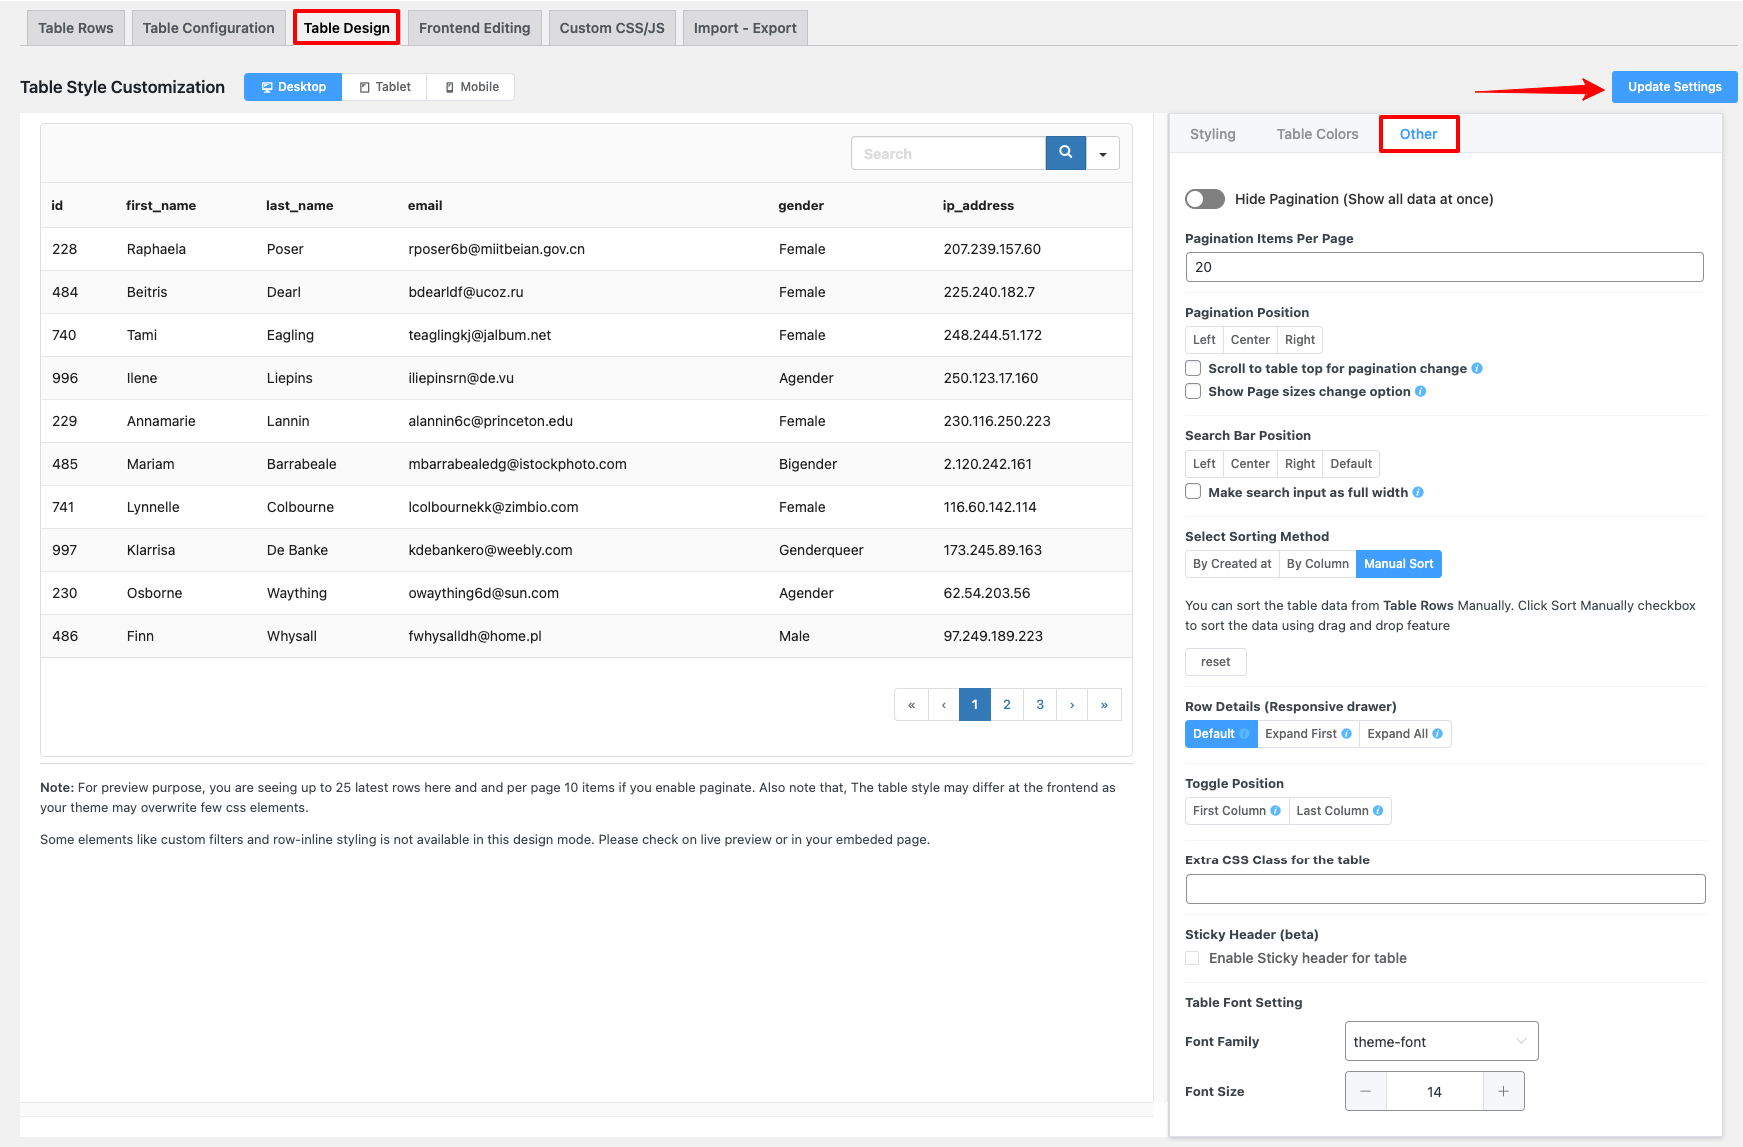Click info icon beside Scroll to table top
This screenshot has height=1147, width=1743.
1477,369
